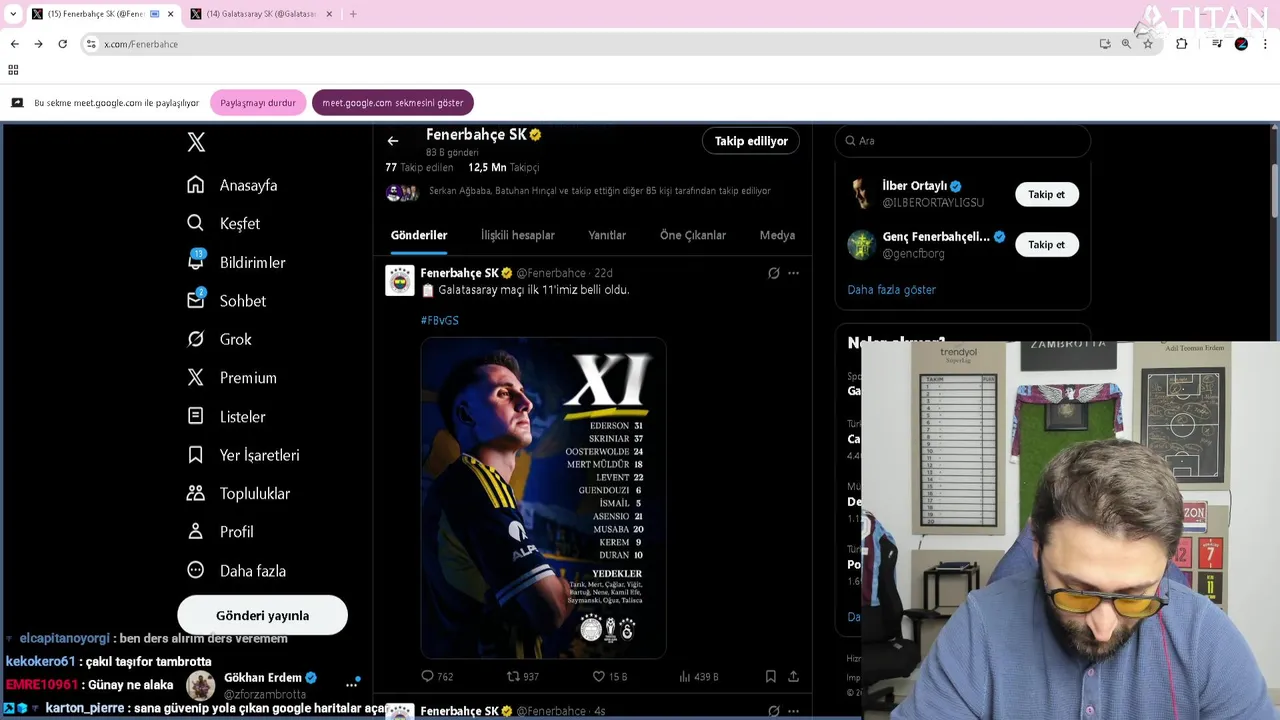Click the #FBvGS hashtag
The height and width of the screenshot is (720, 1280).
point(440,320)
